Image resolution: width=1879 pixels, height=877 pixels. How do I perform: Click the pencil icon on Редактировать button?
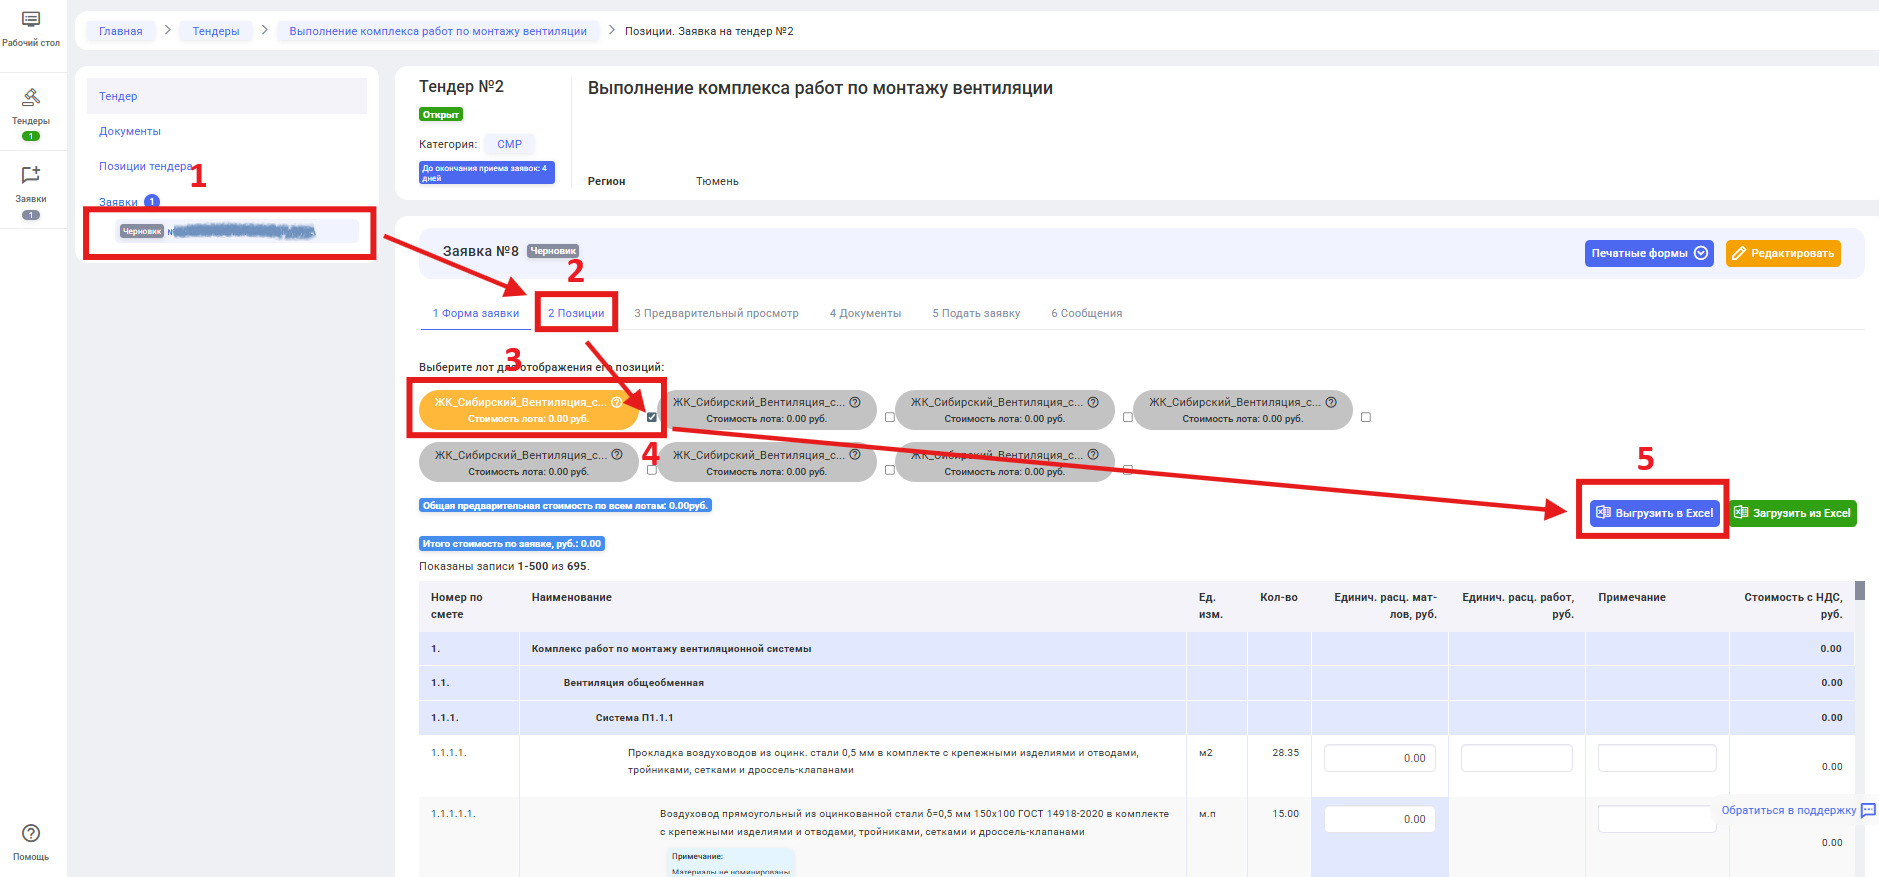(x=1739, y=254)
